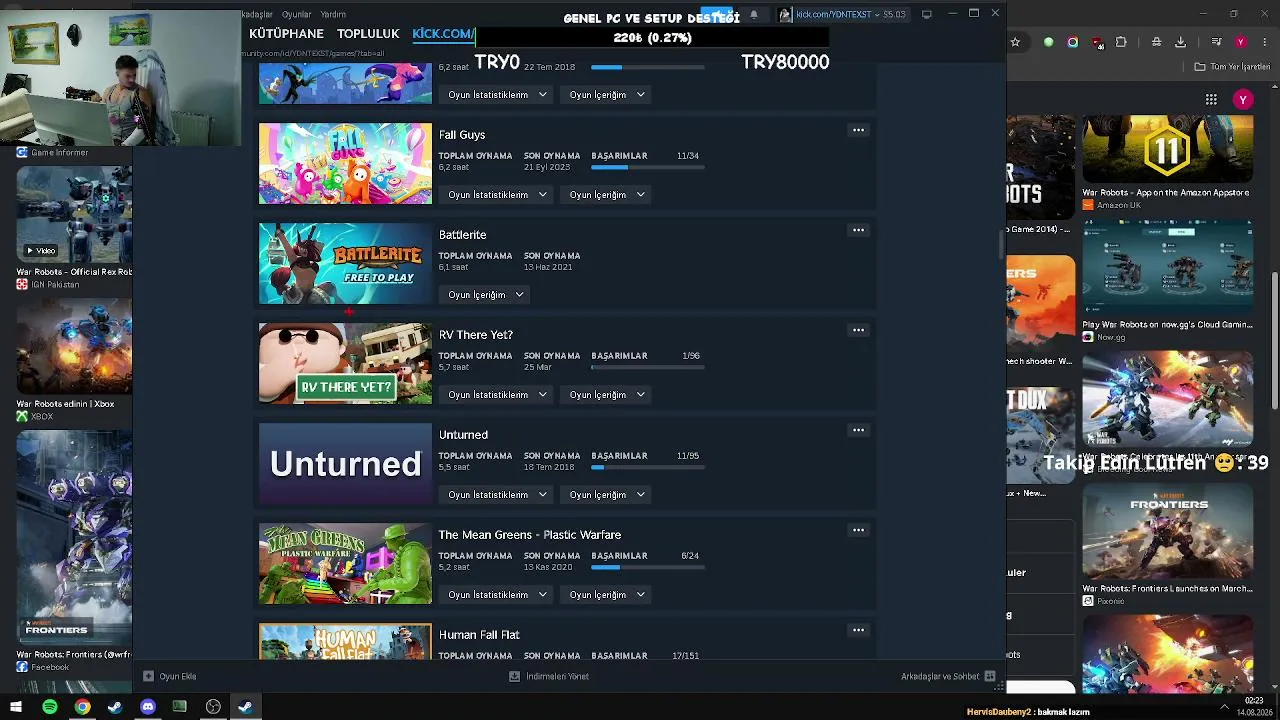Image resolution: width=1280 pixels, height=720 pixels.
Task: Open the Unturned game title link
Action: pyautogui.click(x=463, y=435)
